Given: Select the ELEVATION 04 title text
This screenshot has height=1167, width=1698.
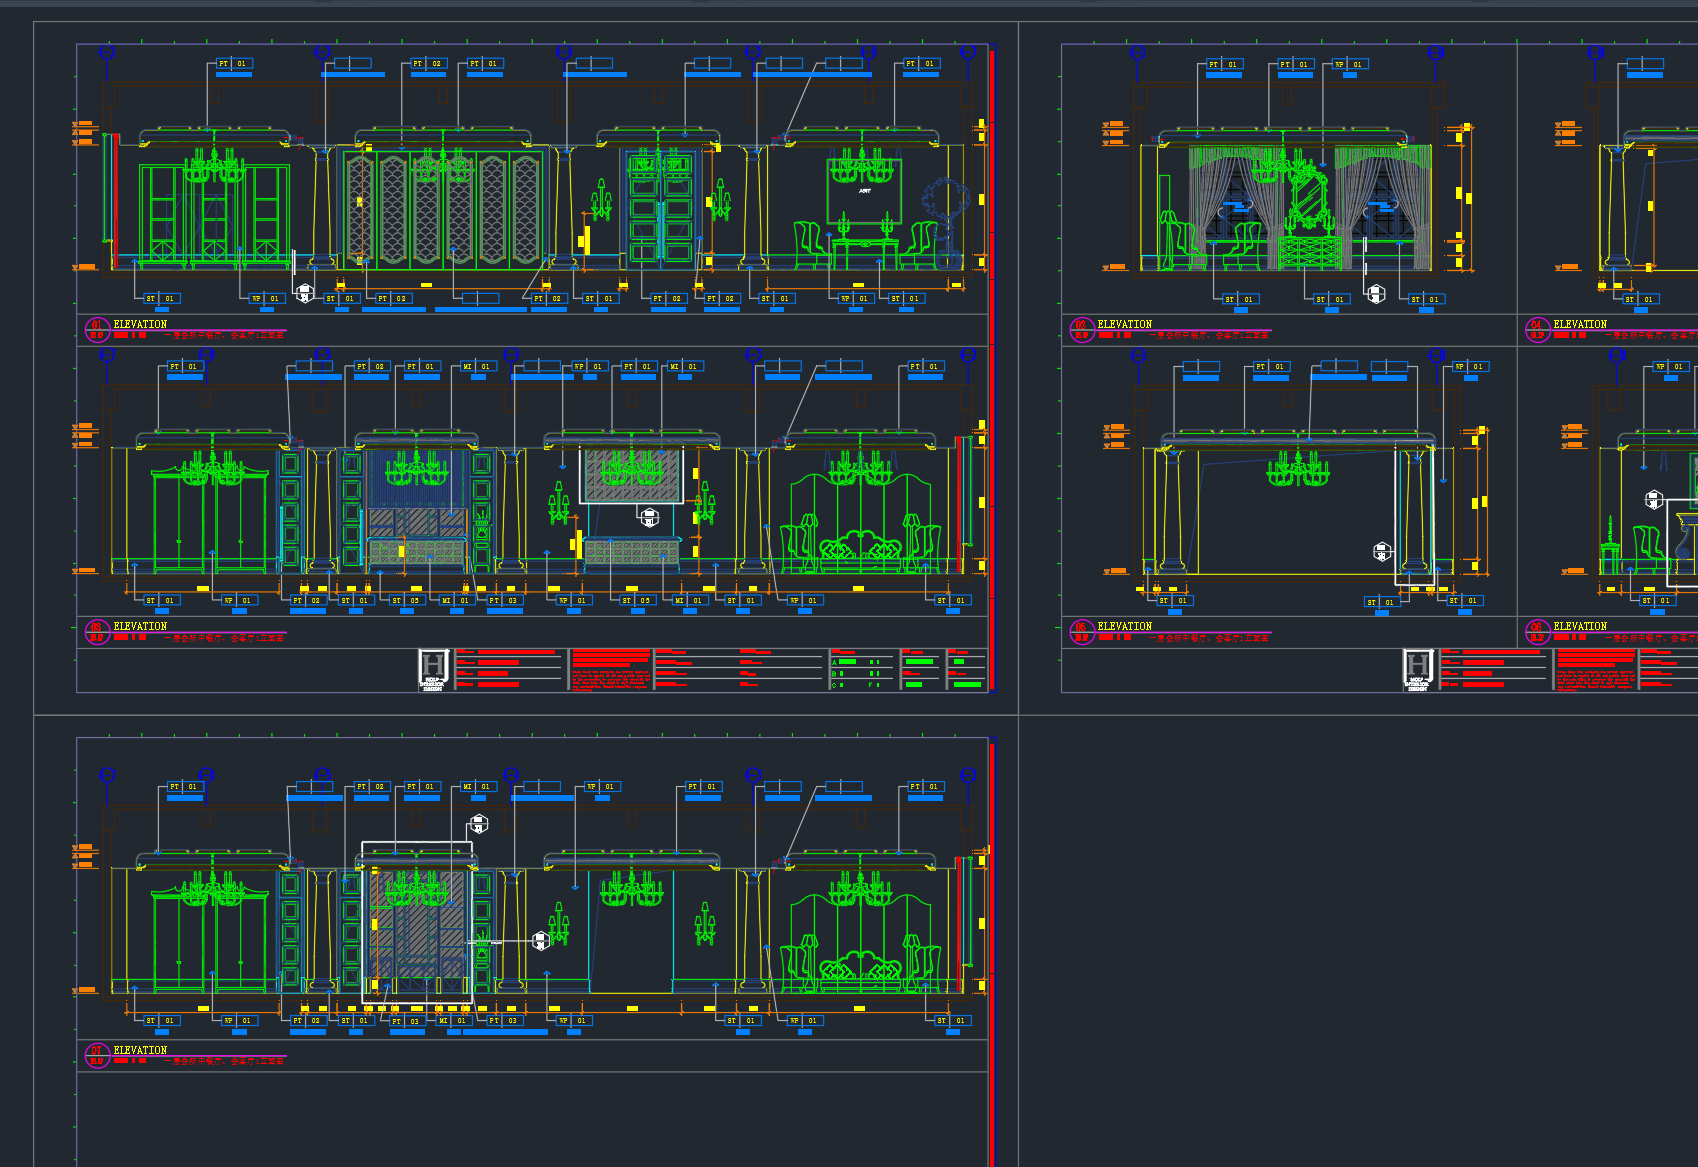Looking at the screenshot, I should (x=1580, y=325).
